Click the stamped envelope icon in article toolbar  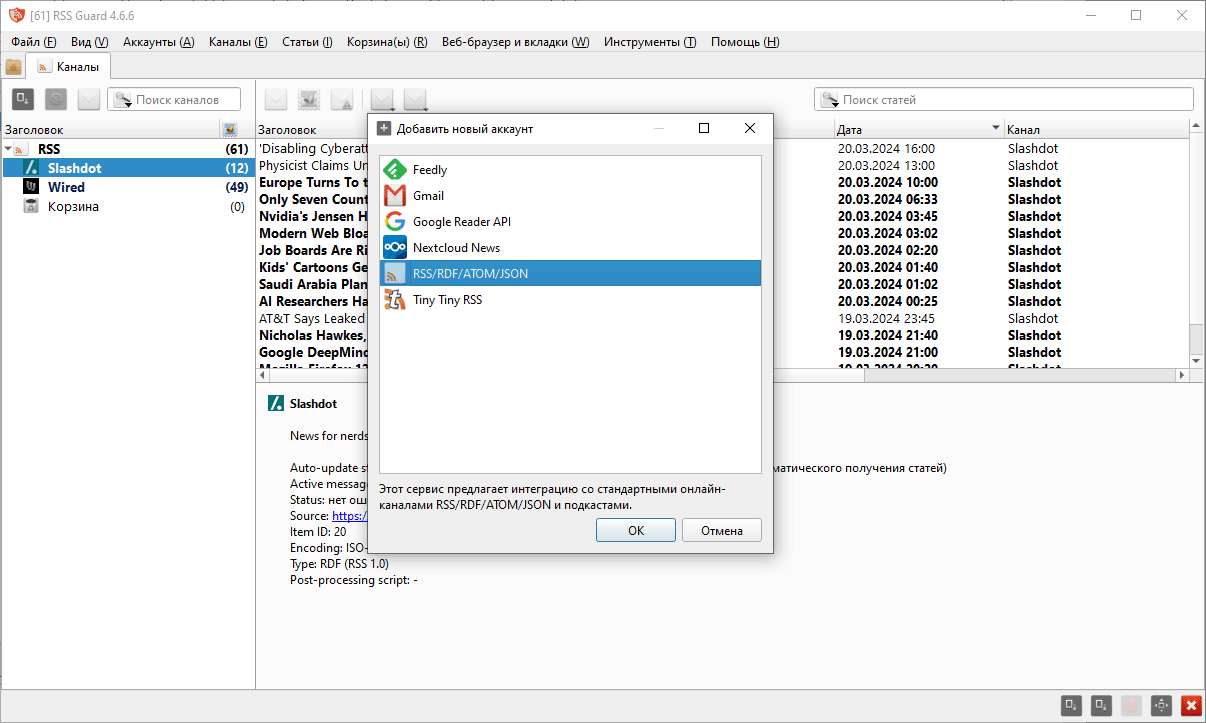point(309,99)
